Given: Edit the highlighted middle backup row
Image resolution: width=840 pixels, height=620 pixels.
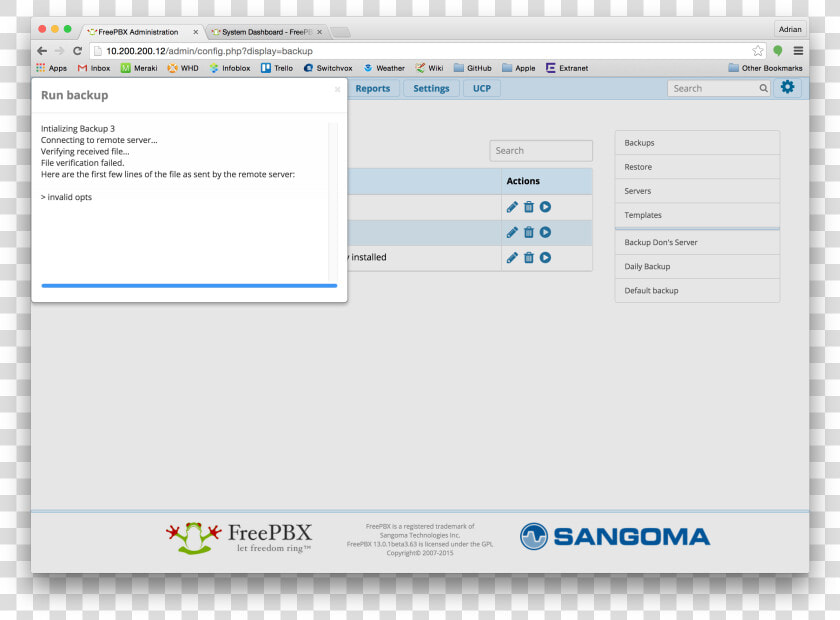Looking at the screenshot, I should (x=512, y=232).
